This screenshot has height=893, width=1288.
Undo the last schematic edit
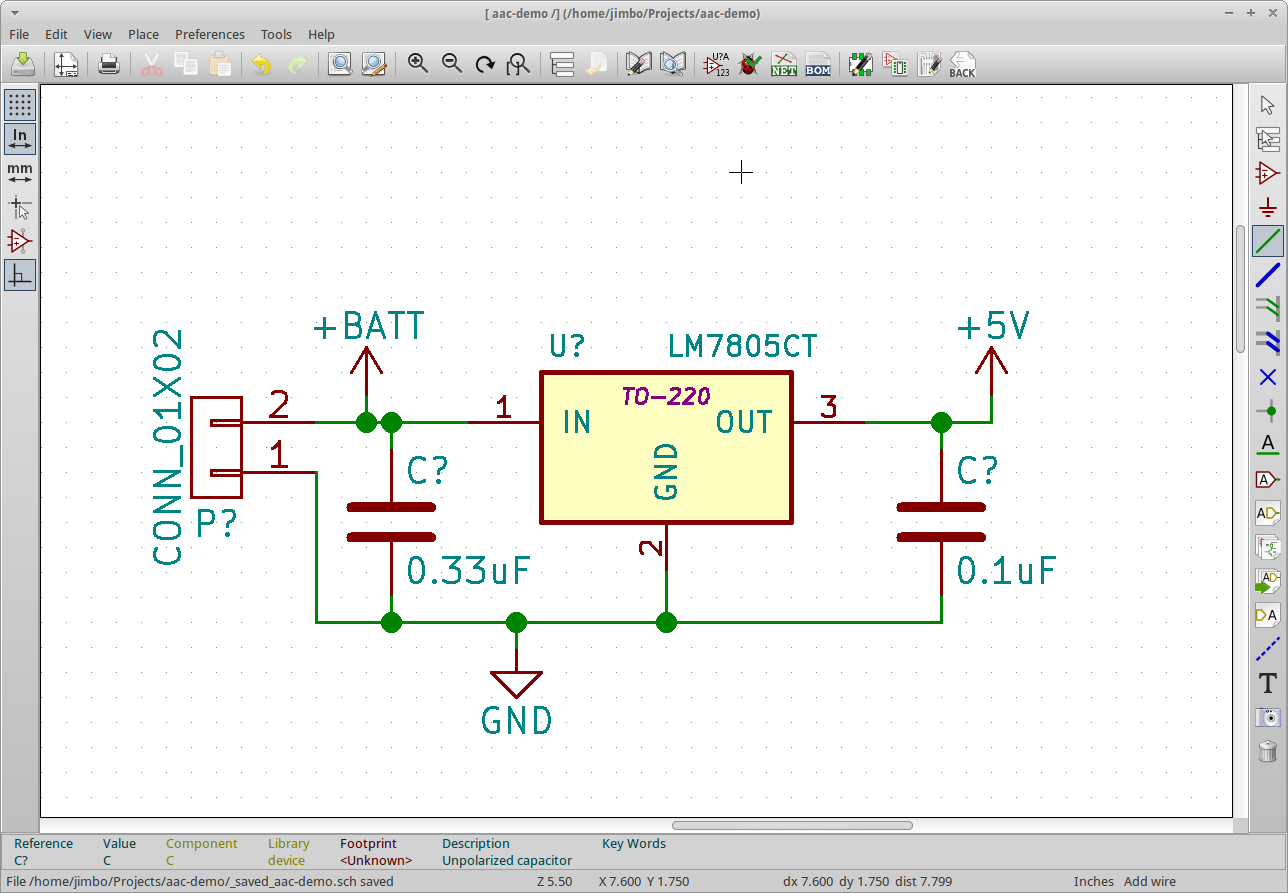tap(260, 64)
